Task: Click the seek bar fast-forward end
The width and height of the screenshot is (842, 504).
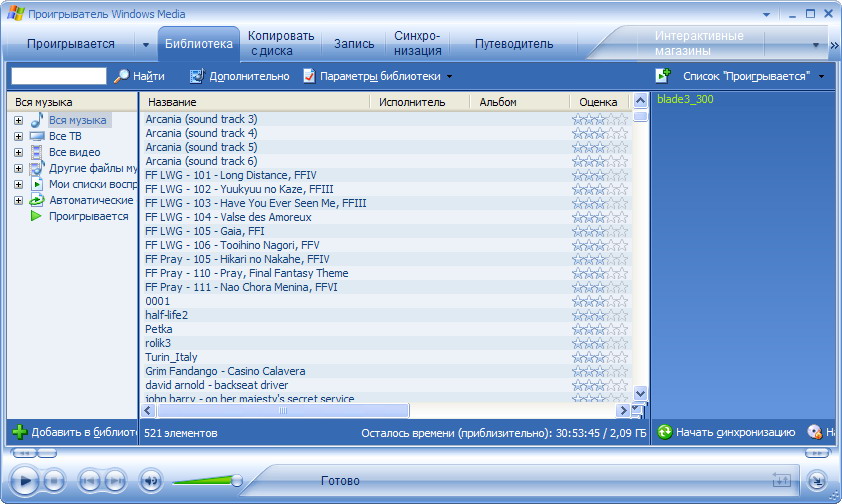Action: pyautogui.click(x=818, y=454)
